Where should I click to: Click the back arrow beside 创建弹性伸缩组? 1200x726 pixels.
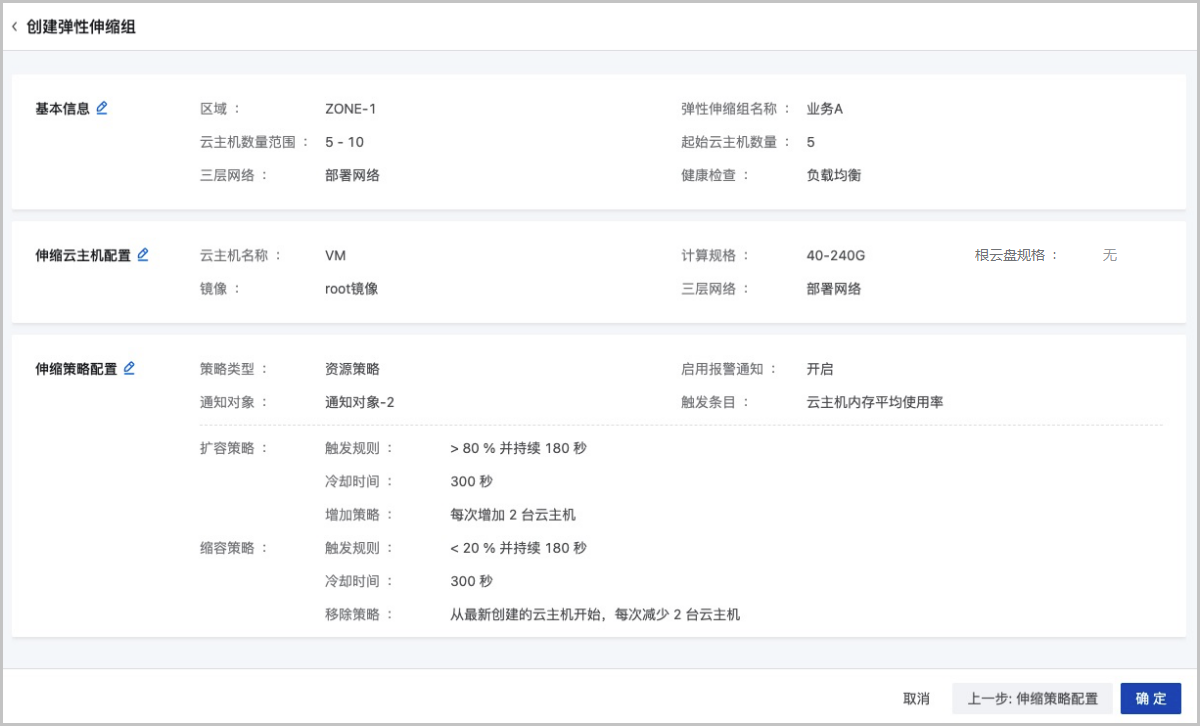[x=15, y=27]
